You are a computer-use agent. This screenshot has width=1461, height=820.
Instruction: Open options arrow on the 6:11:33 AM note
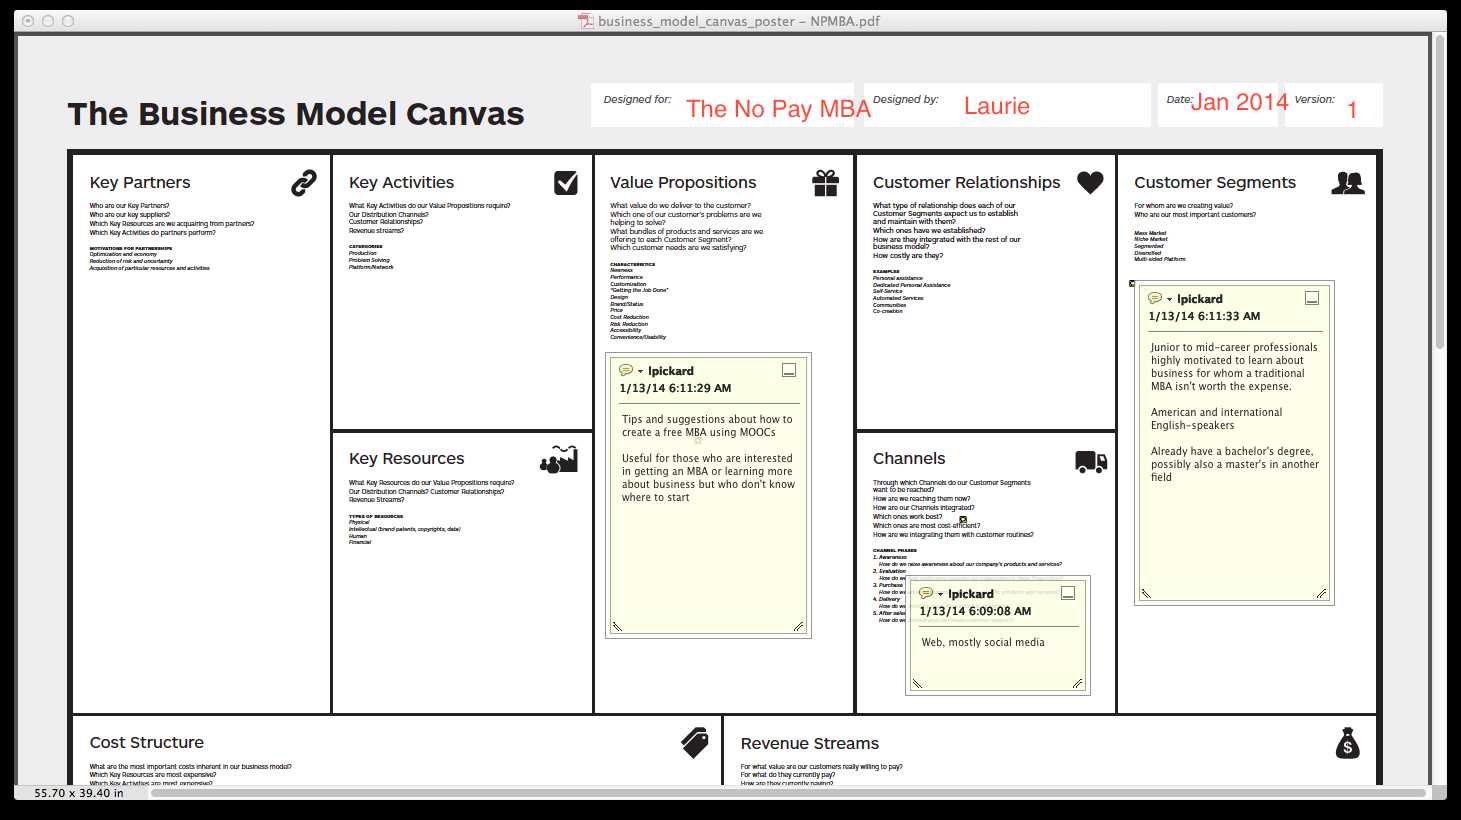pyautogui.click(x=1170, y=299)
